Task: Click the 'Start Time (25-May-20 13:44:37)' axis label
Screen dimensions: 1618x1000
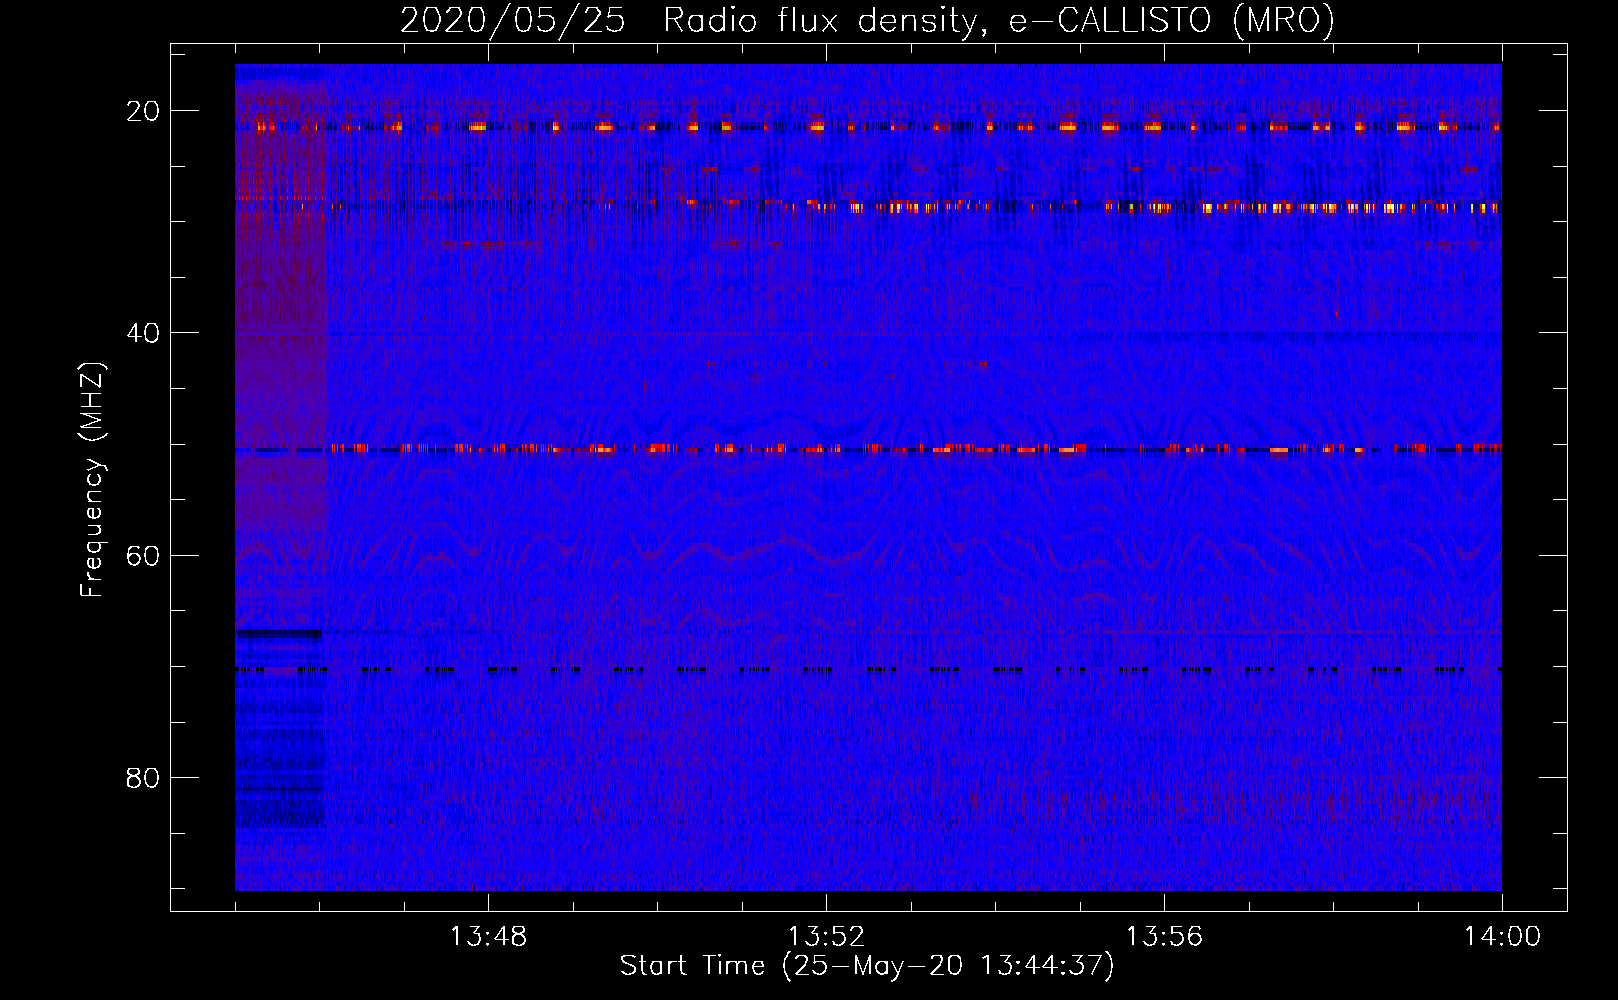Action: [x=867, y=966]
